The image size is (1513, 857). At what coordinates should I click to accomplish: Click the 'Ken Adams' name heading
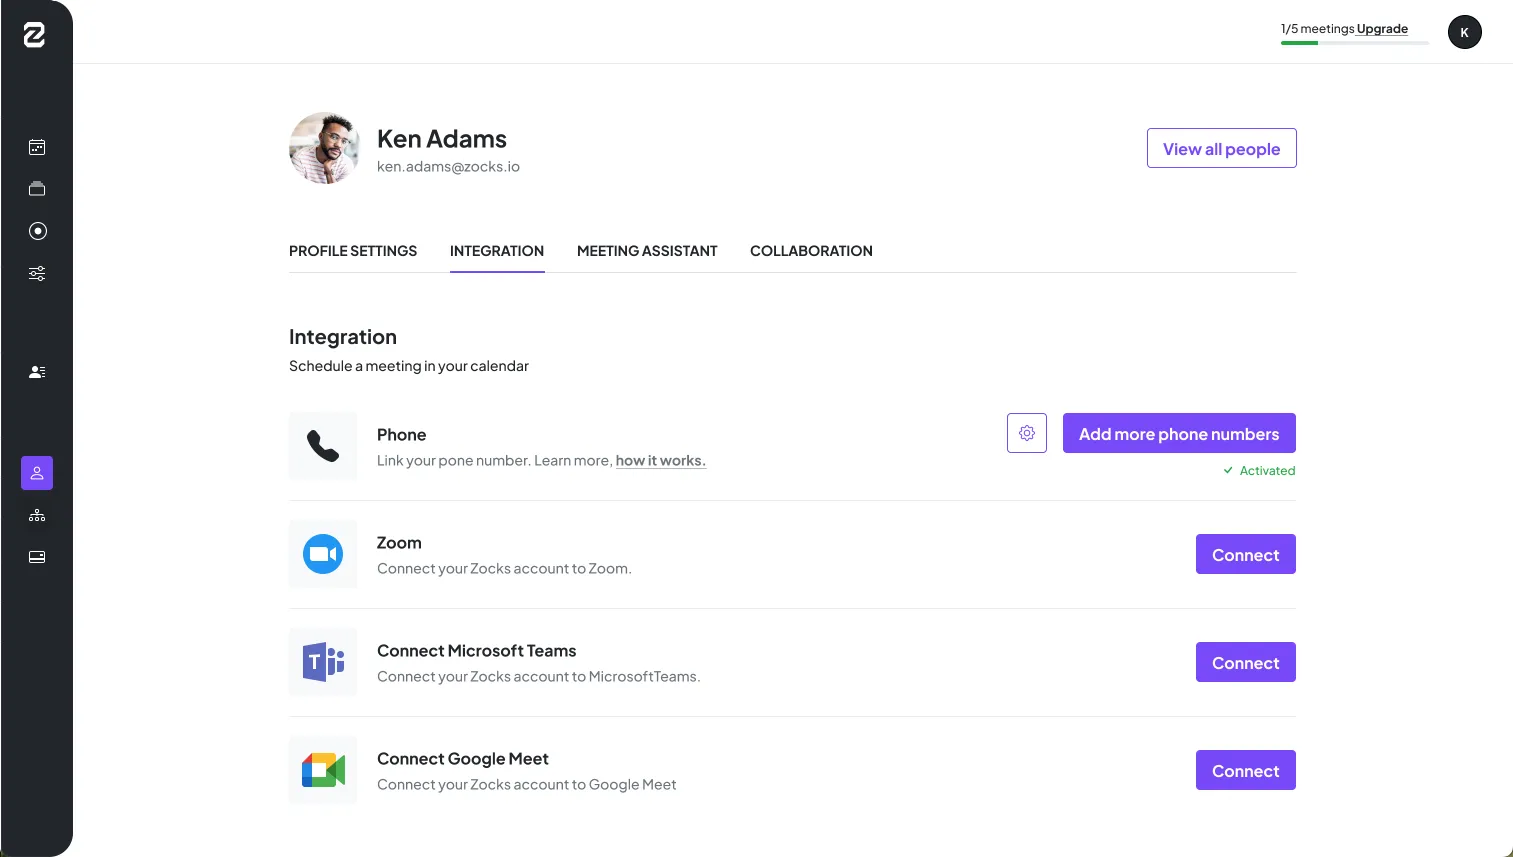click(442, 139)
